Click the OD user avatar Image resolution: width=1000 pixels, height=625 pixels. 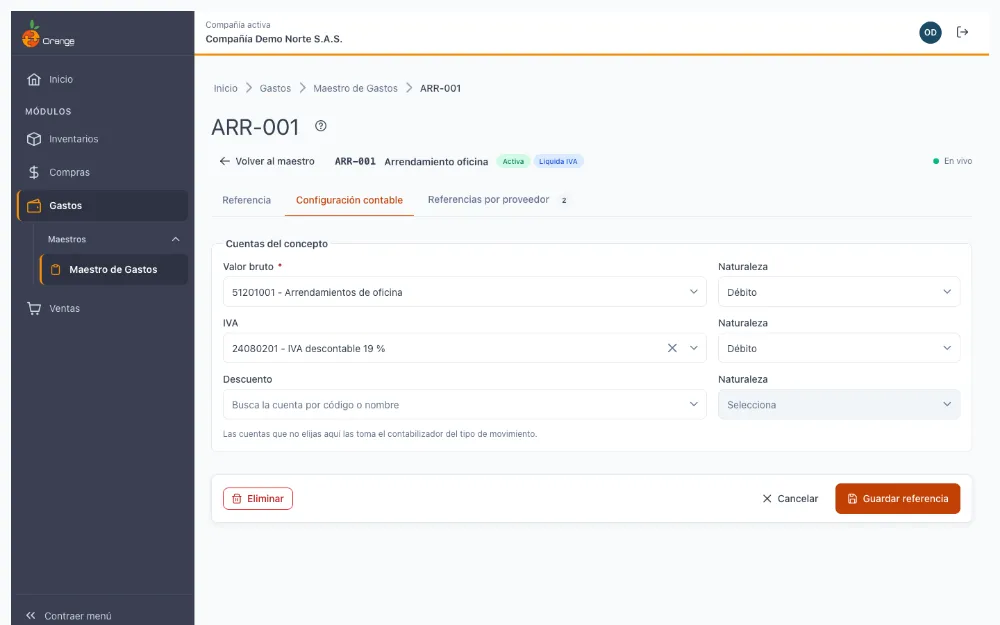(930, 33)
